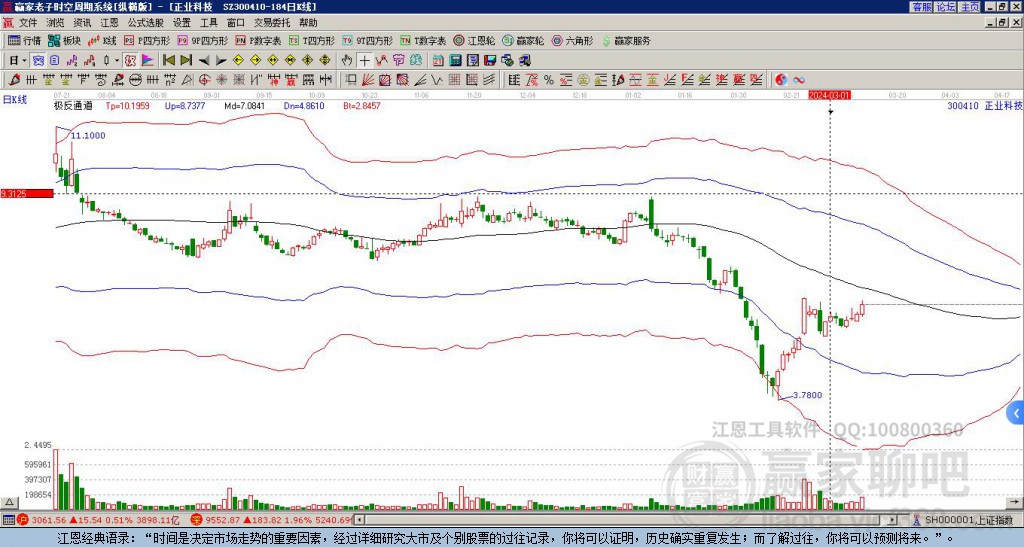Click scrollbar left arrow at bottom
Image resolution: width=1024 pixels, height=548 pixels.
[x=359, y=520]
